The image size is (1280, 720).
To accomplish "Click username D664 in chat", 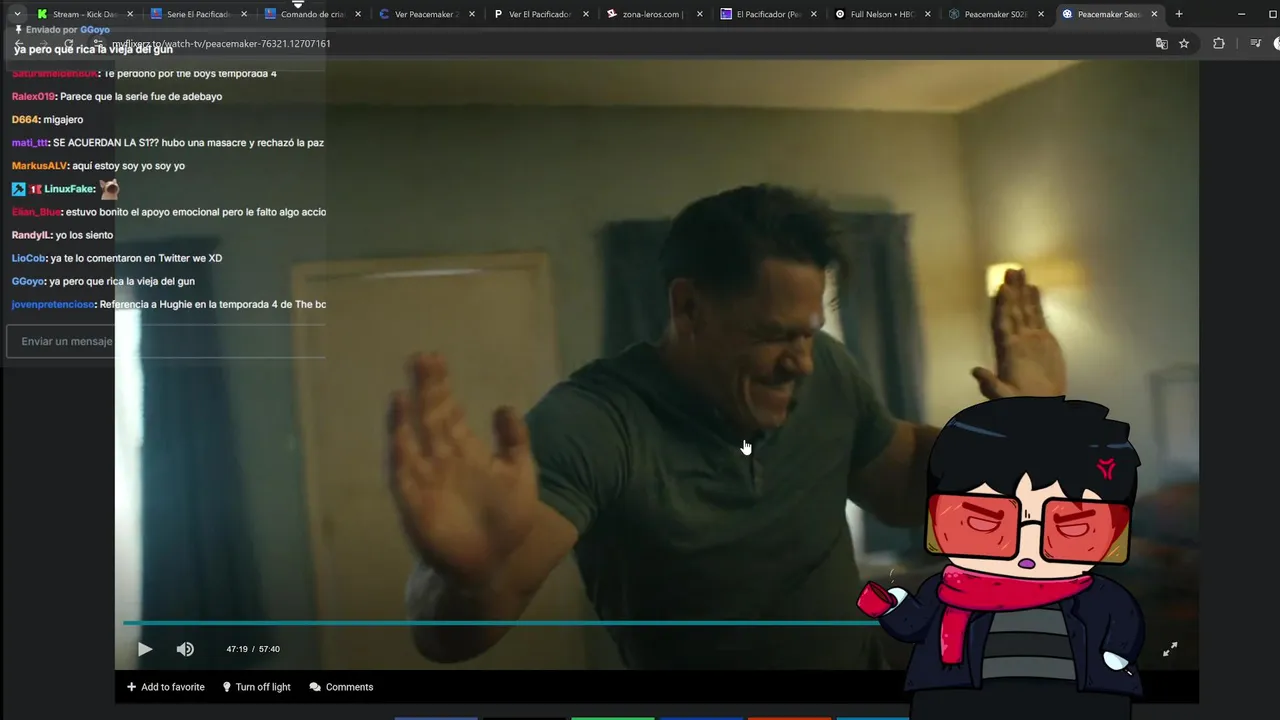I will (x=25, y=120).
